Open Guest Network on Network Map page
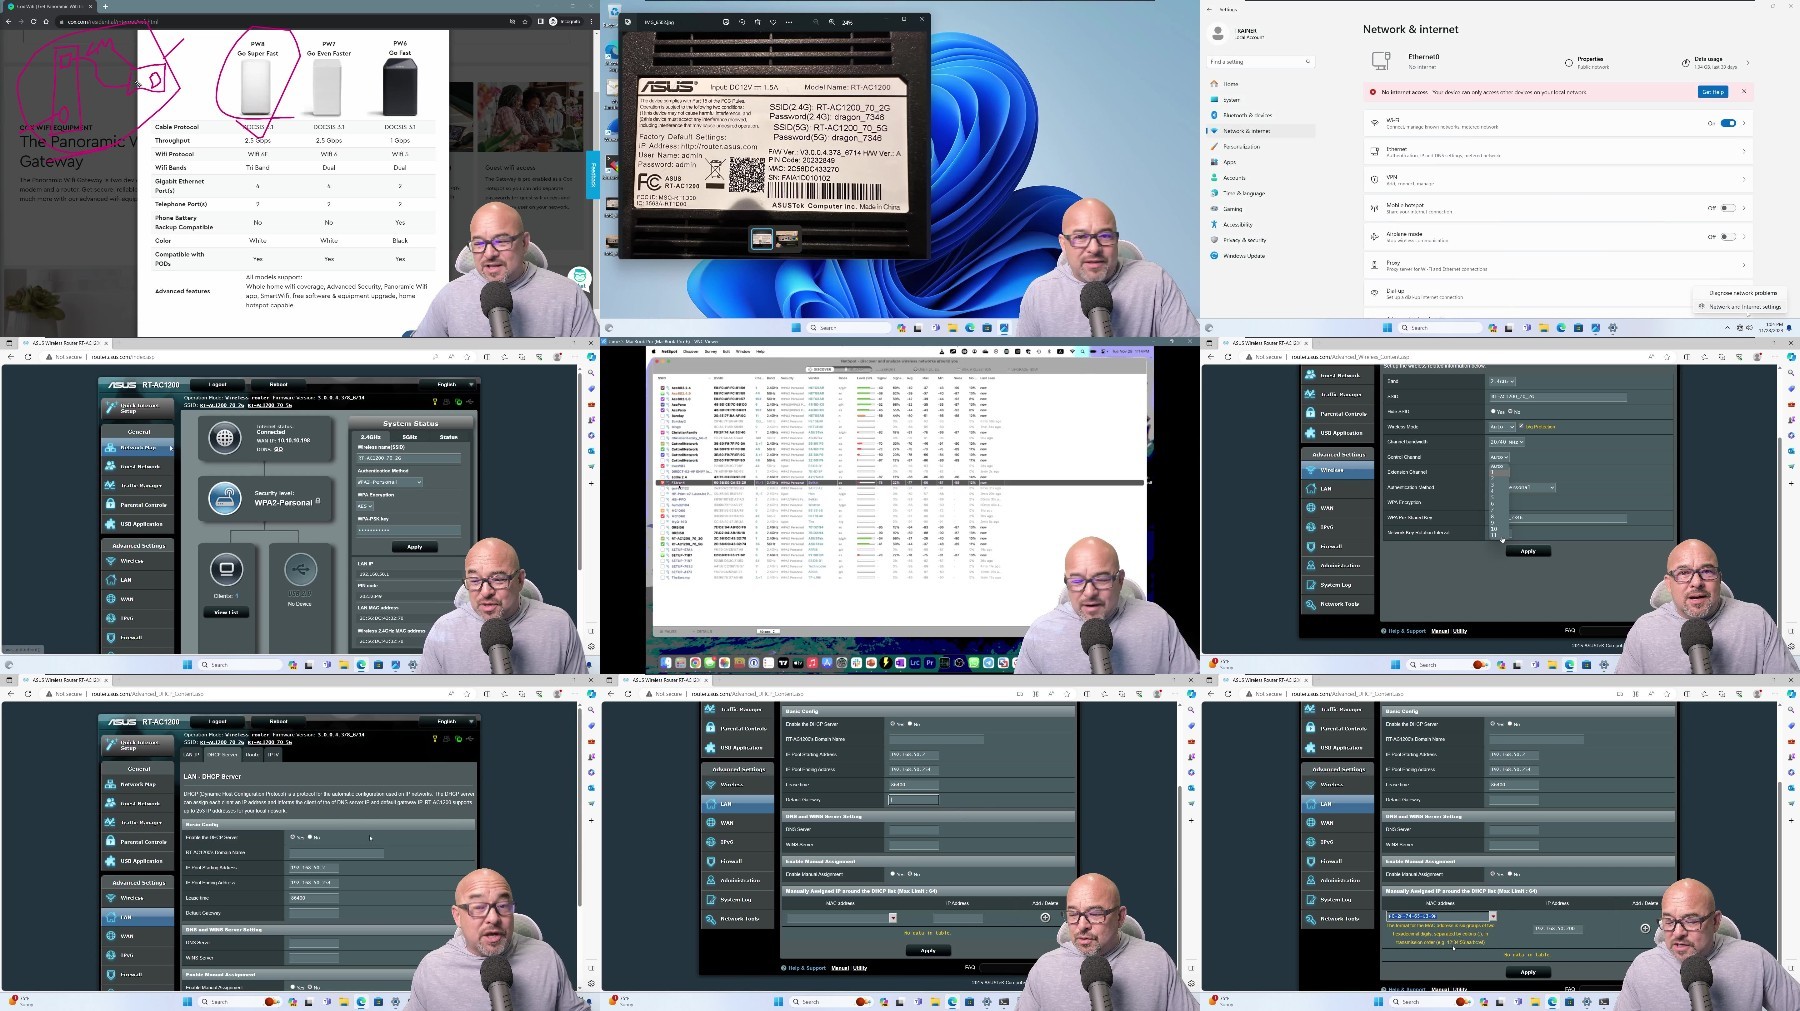This screenshot has height=1011, width=1800. point(138,466)
